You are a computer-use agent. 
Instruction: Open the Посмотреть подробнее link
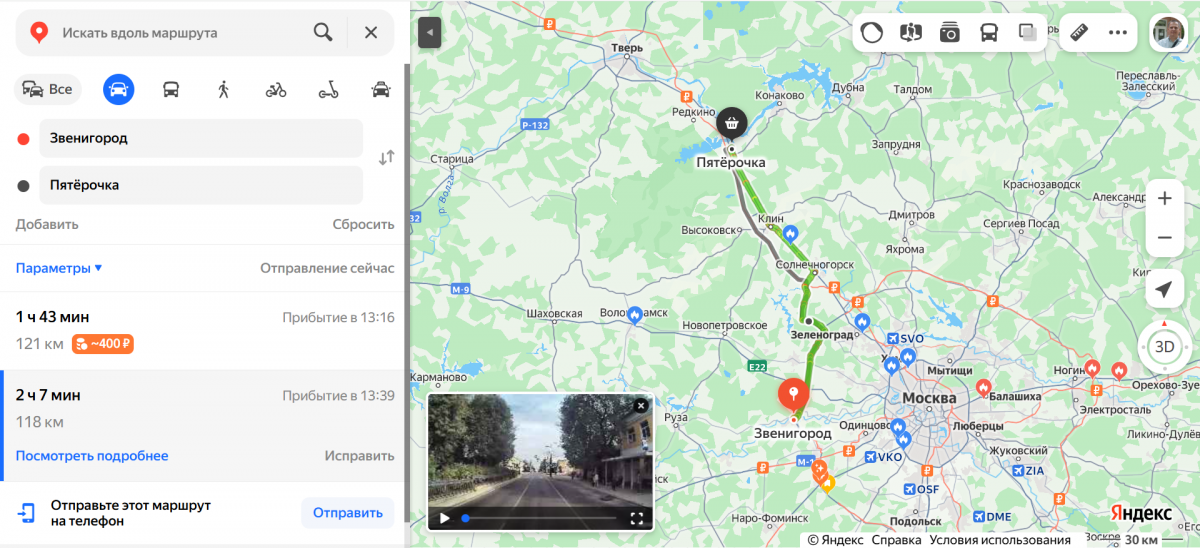pos(92,456)
